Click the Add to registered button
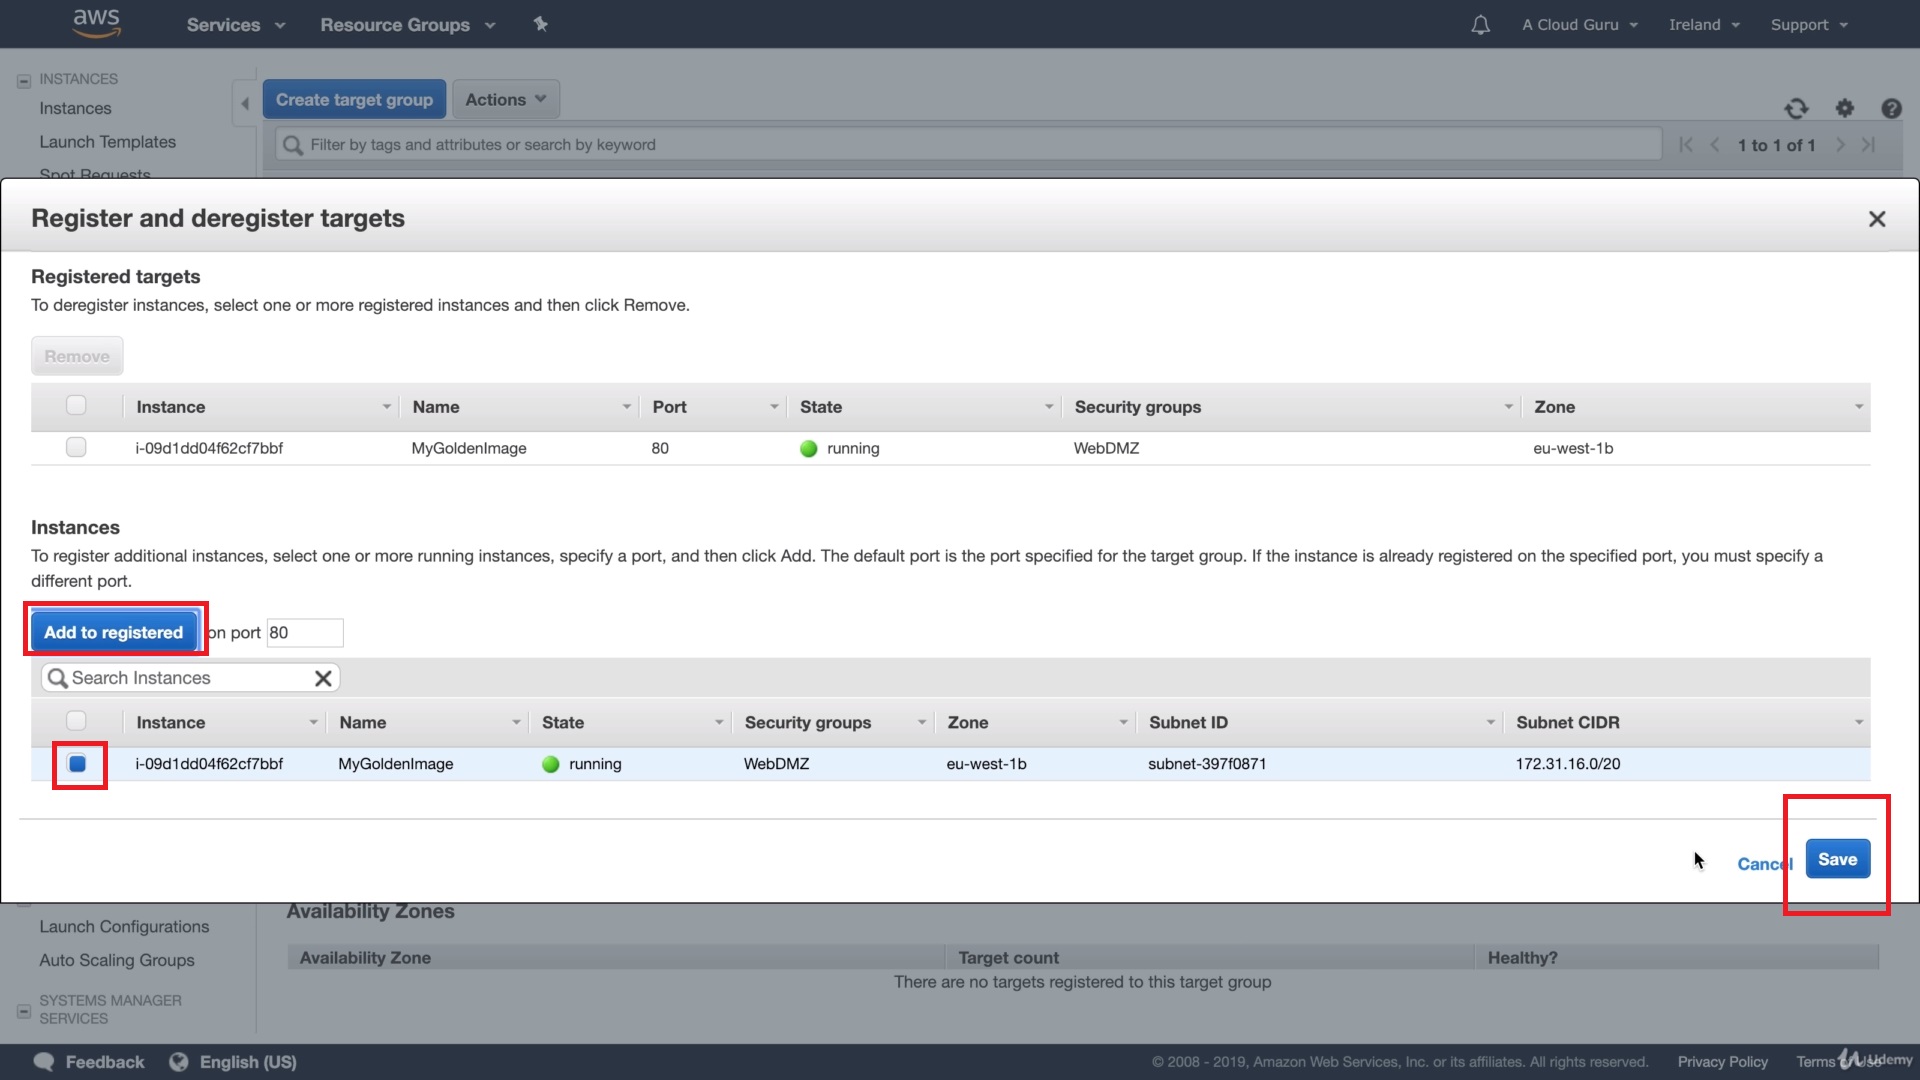1920x1080 pixels. tap(114, 632)
